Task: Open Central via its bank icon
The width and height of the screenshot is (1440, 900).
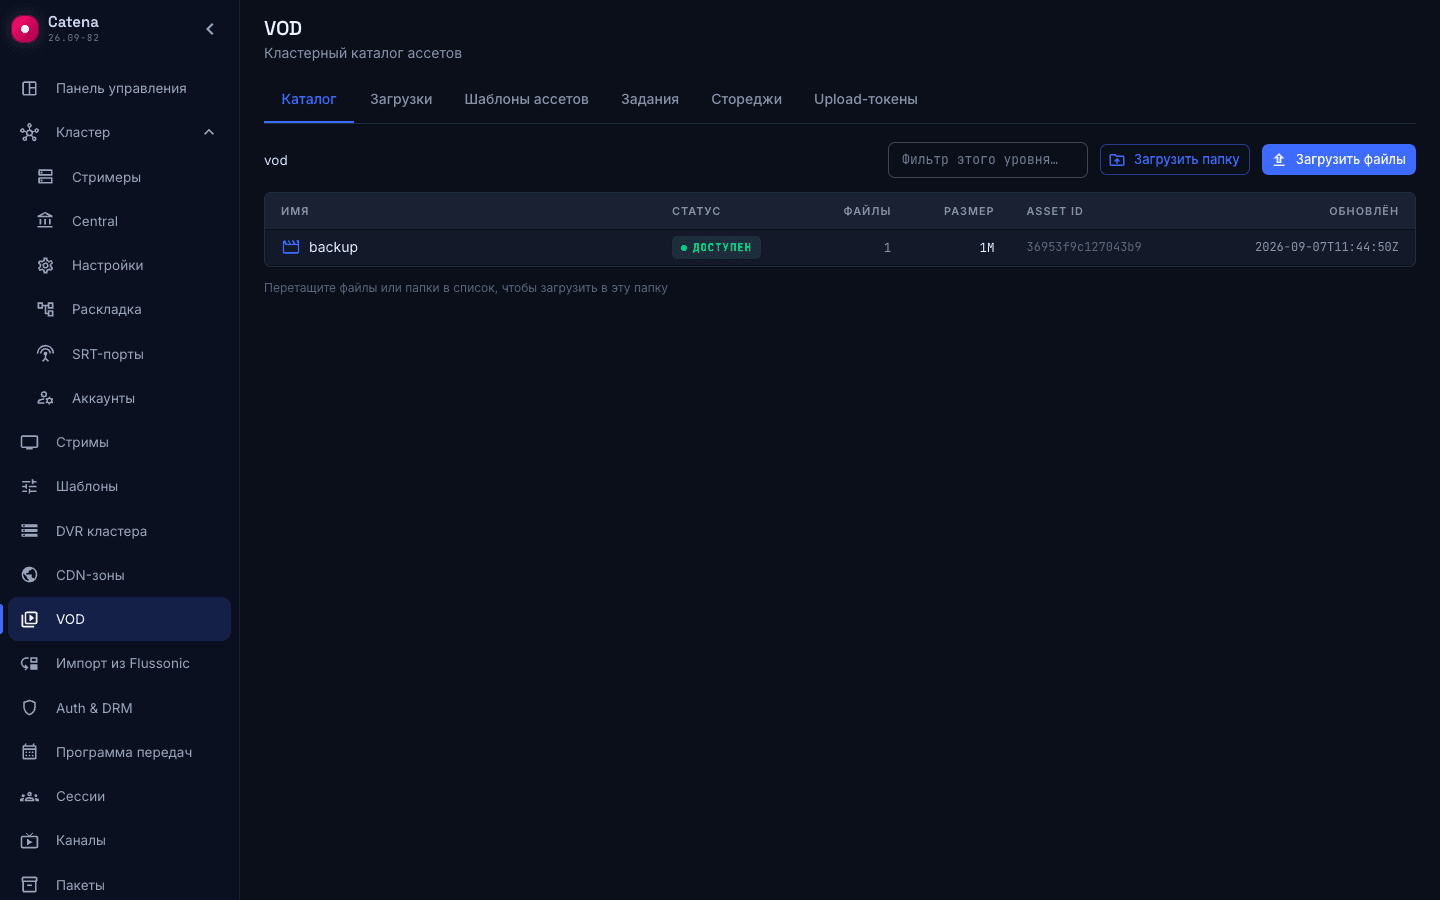Action: click(x=45, y=221)
